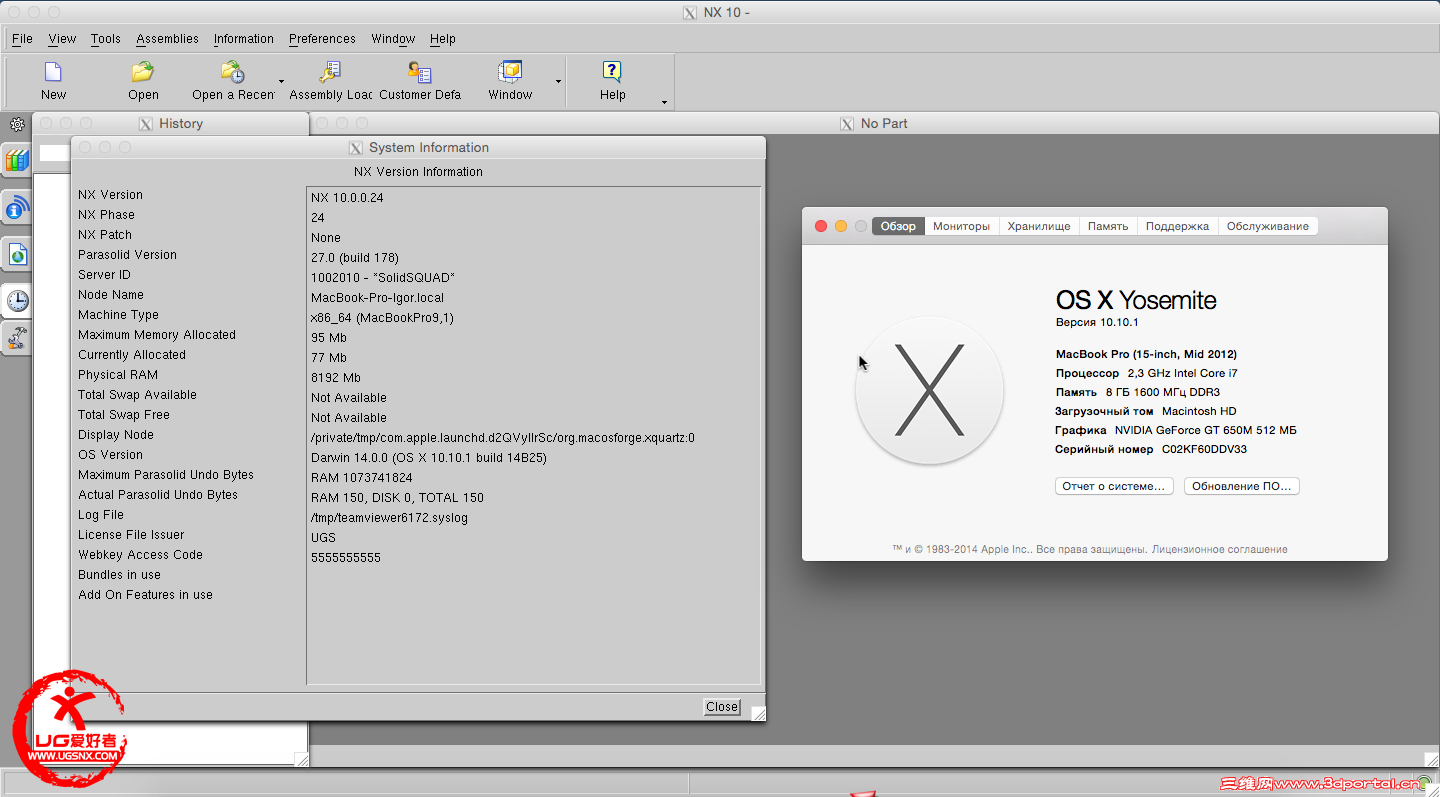Click the New file toolbar icon

[x=53, y=72]
